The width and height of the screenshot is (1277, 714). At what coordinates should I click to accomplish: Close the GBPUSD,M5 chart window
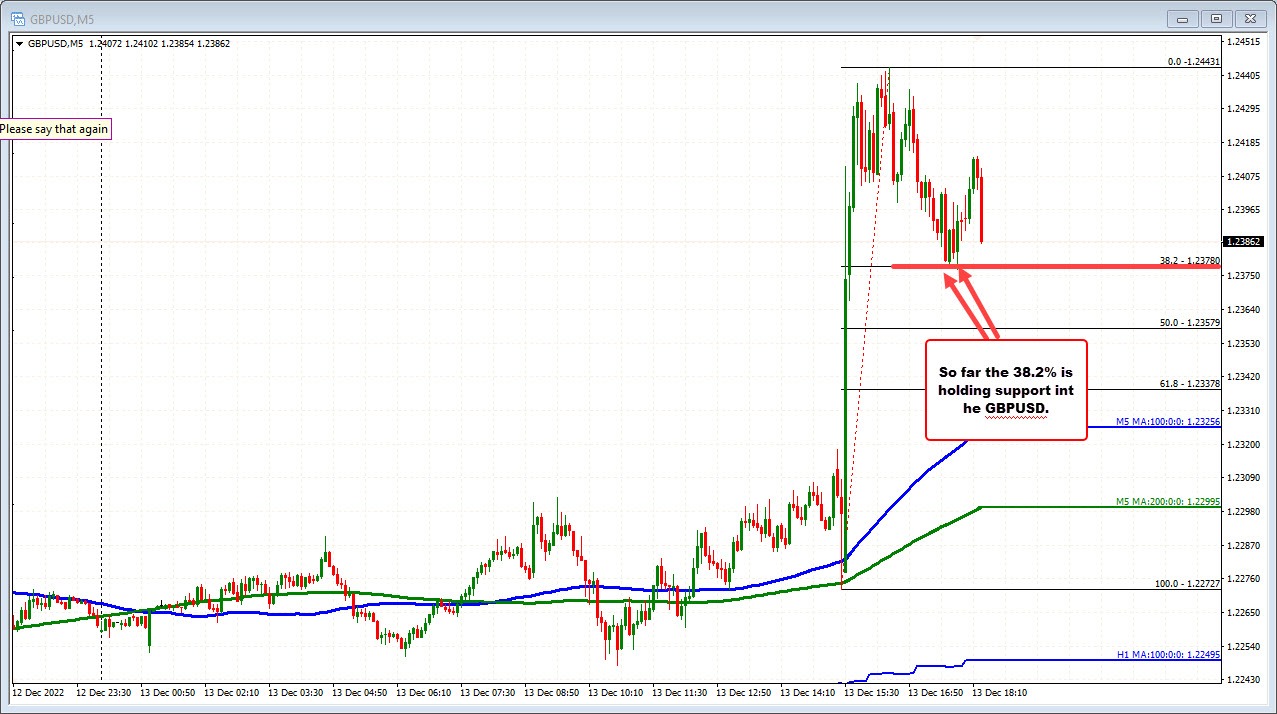coord(1249,17)
